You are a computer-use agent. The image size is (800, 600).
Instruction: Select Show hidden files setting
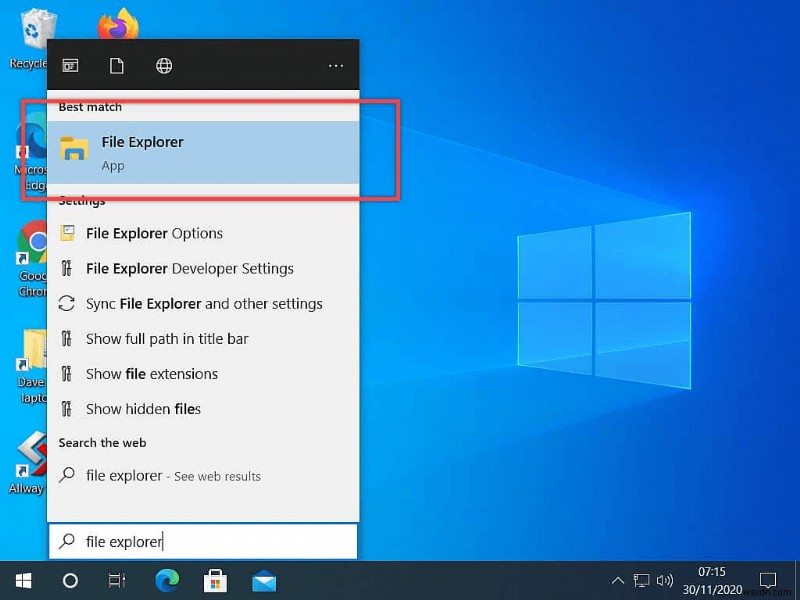click(143, 408)
